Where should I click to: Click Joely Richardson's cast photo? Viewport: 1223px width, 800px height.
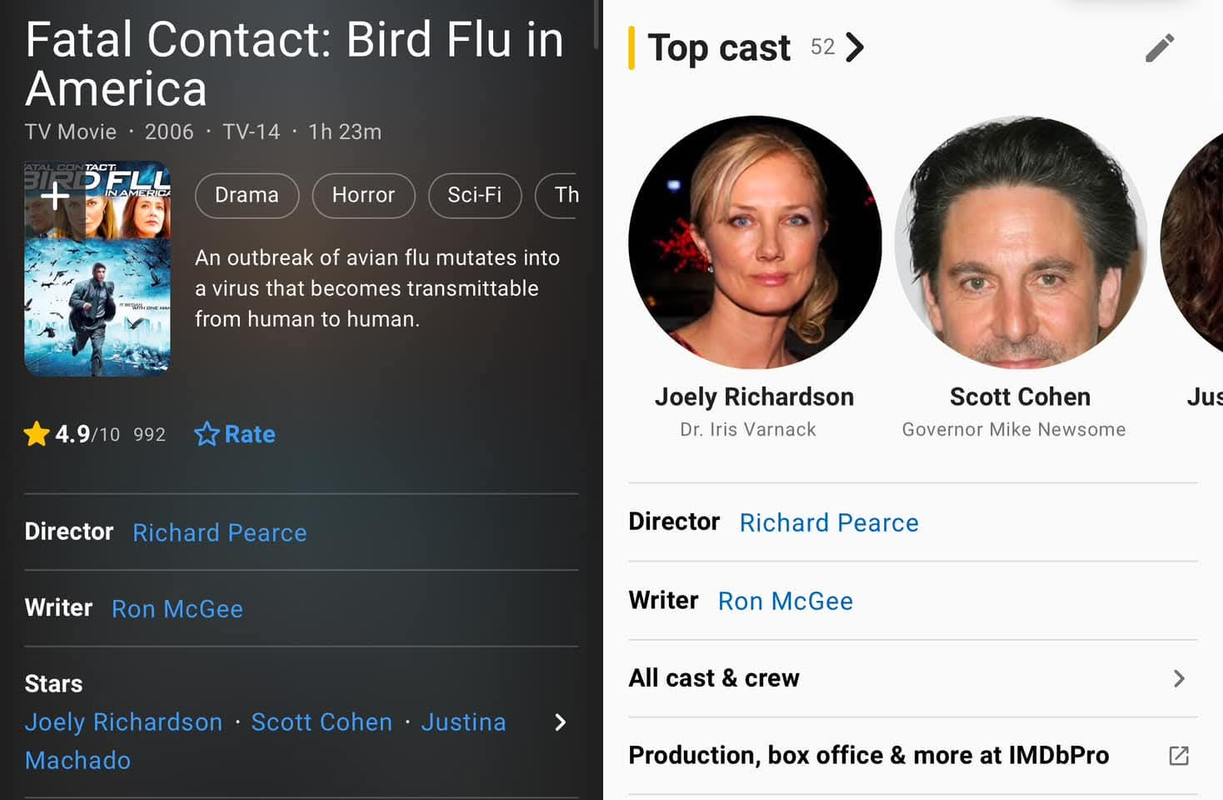[754, 243]
